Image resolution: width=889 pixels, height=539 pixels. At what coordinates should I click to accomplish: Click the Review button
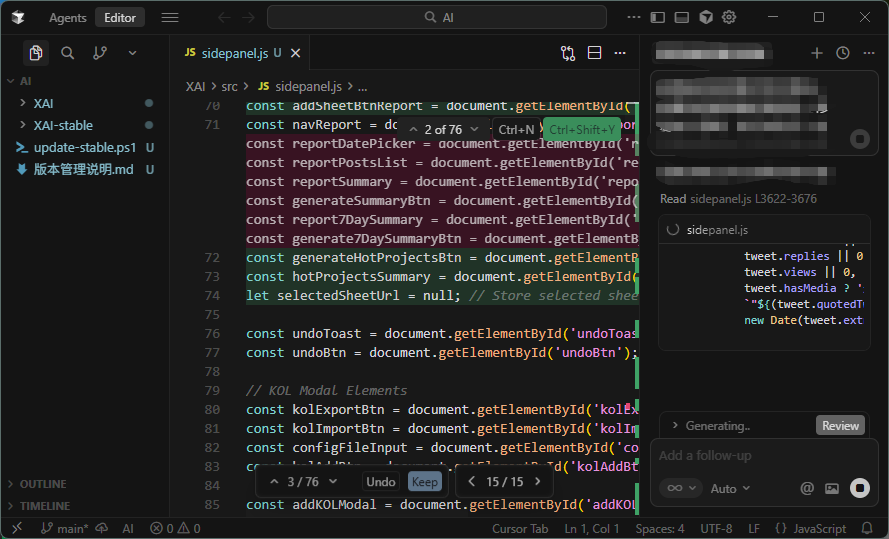coord(840,425)
